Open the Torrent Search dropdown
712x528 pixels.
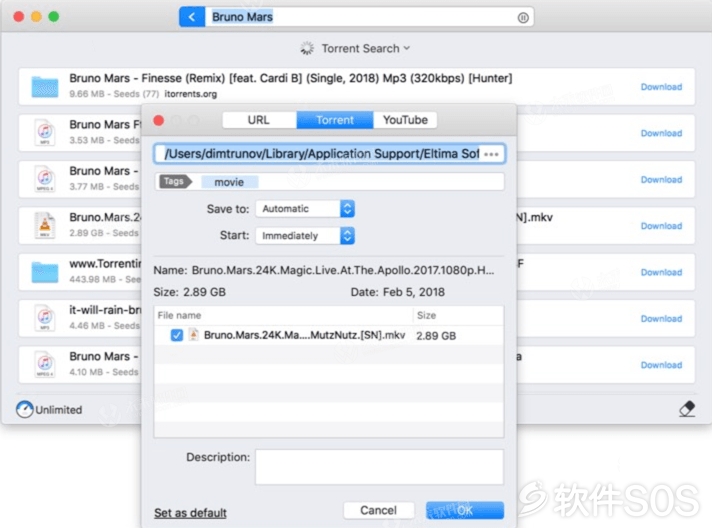coord(366,49)
